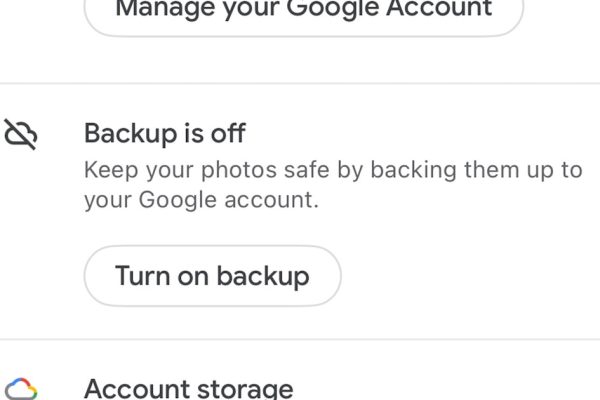
Task: Tap the colorful Google One cloud icon
Action: [x=21, y=389]
